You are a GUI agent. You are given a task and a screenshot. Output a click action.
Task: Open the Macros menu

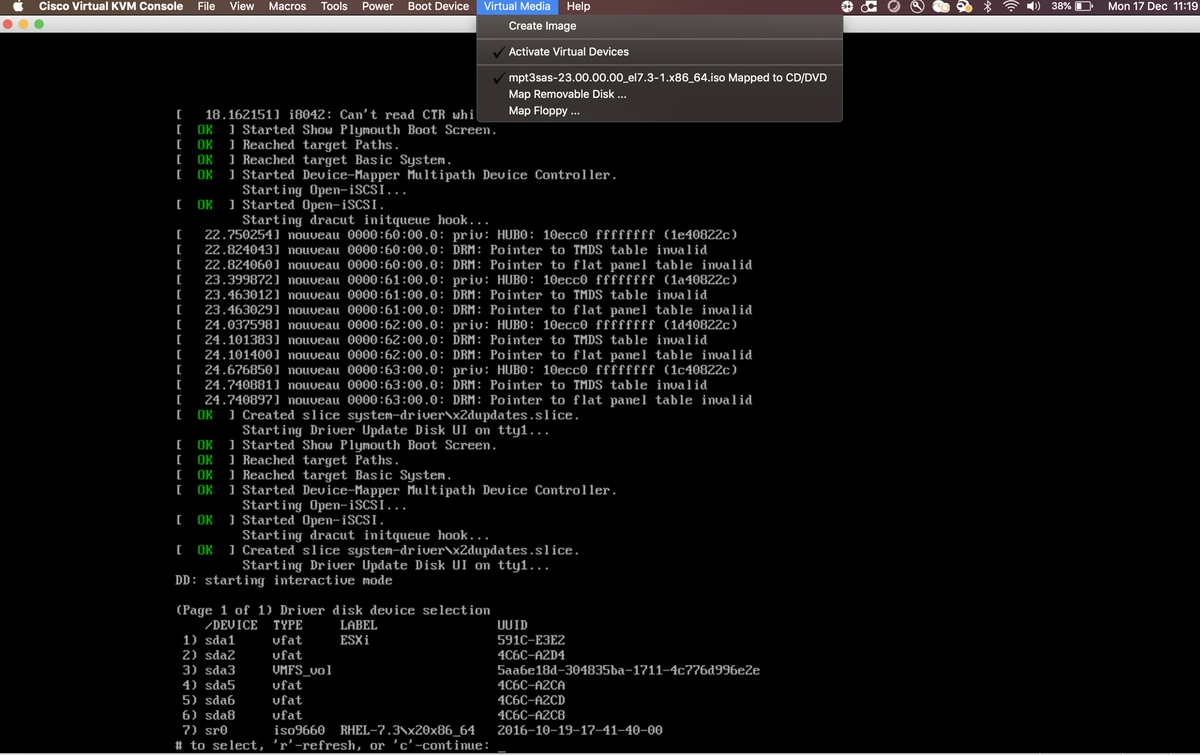click(x=288, y=6)
